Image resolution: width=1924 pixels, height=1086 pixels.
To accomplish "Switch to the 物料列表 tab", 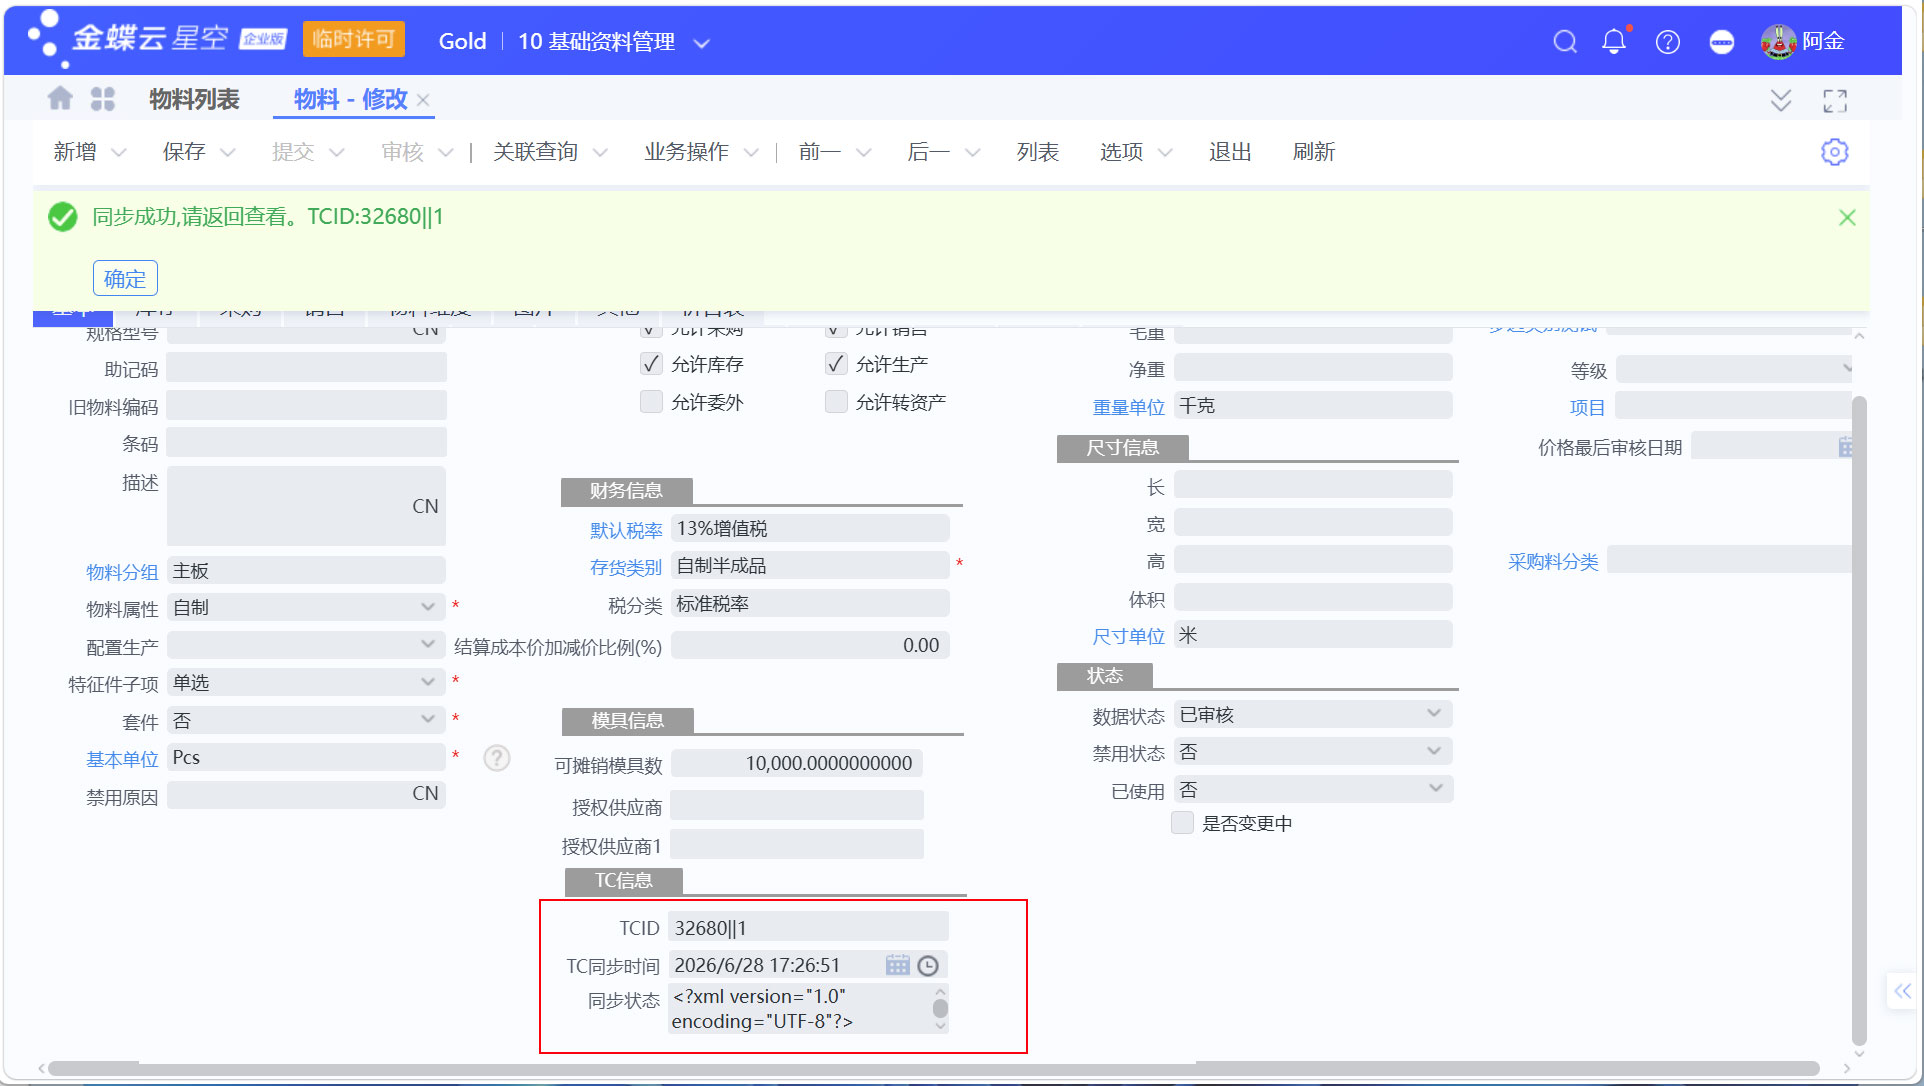I will [x=195, y=99].
